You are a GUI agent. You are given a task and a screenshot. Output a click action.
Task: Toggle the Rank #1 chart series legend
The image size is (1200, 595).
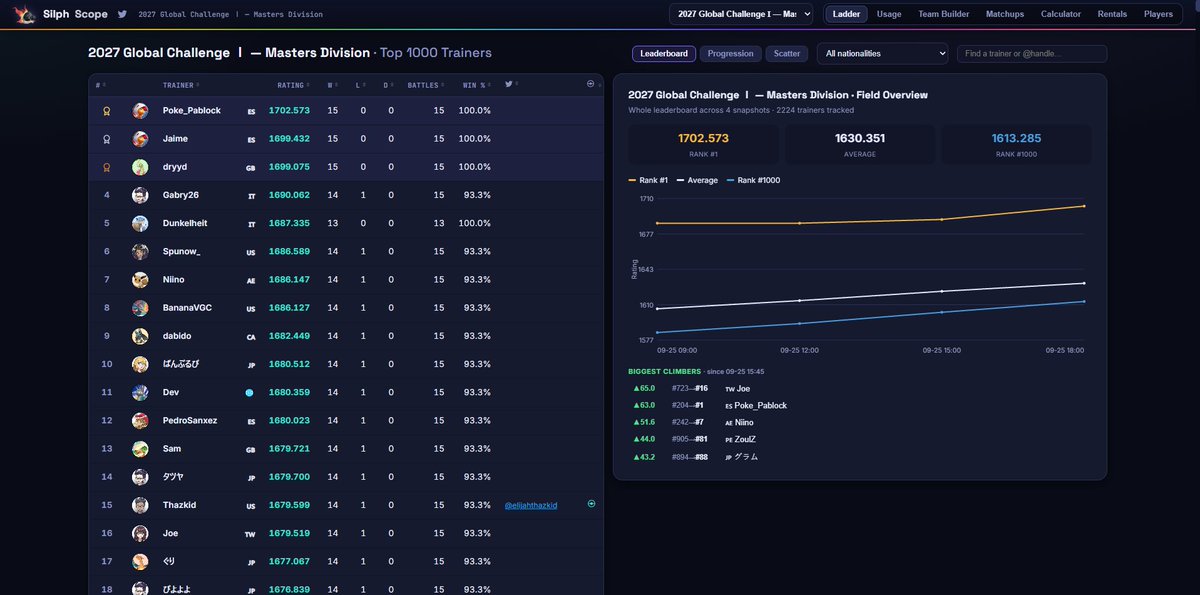pyautogui.click(x=649, y=180)
